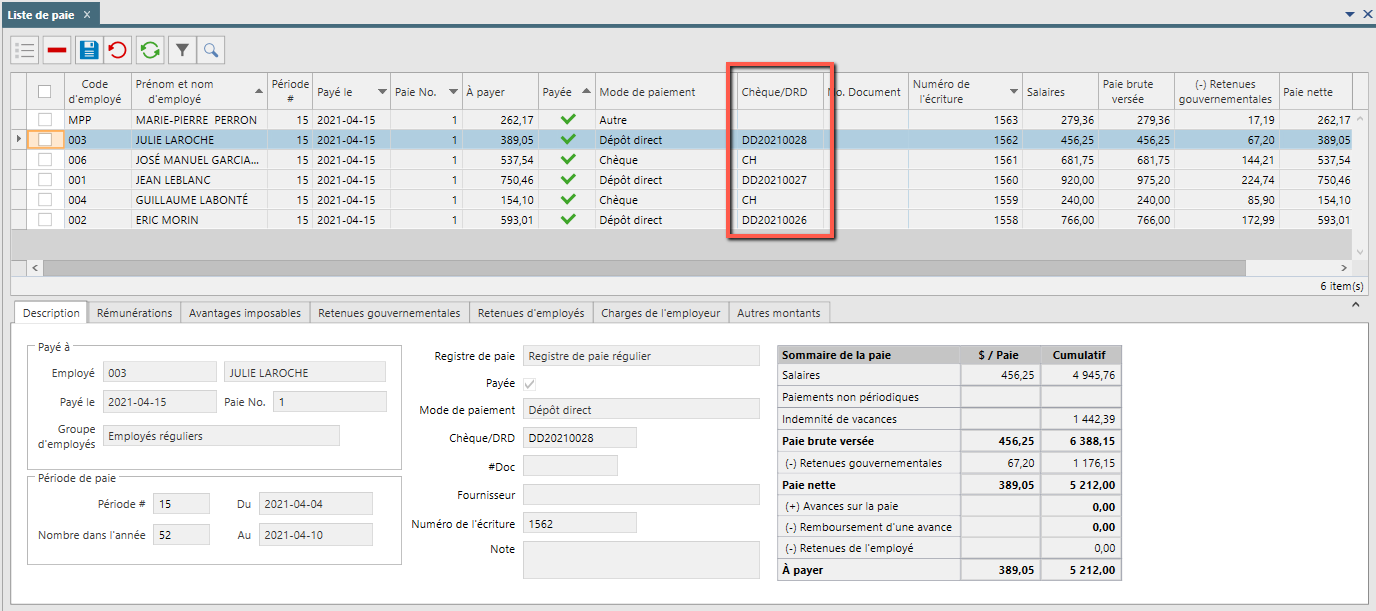Viewport: 1376px width, 611px height.
Task: Click the red undo arrow icon
Action: pos(118,50)
